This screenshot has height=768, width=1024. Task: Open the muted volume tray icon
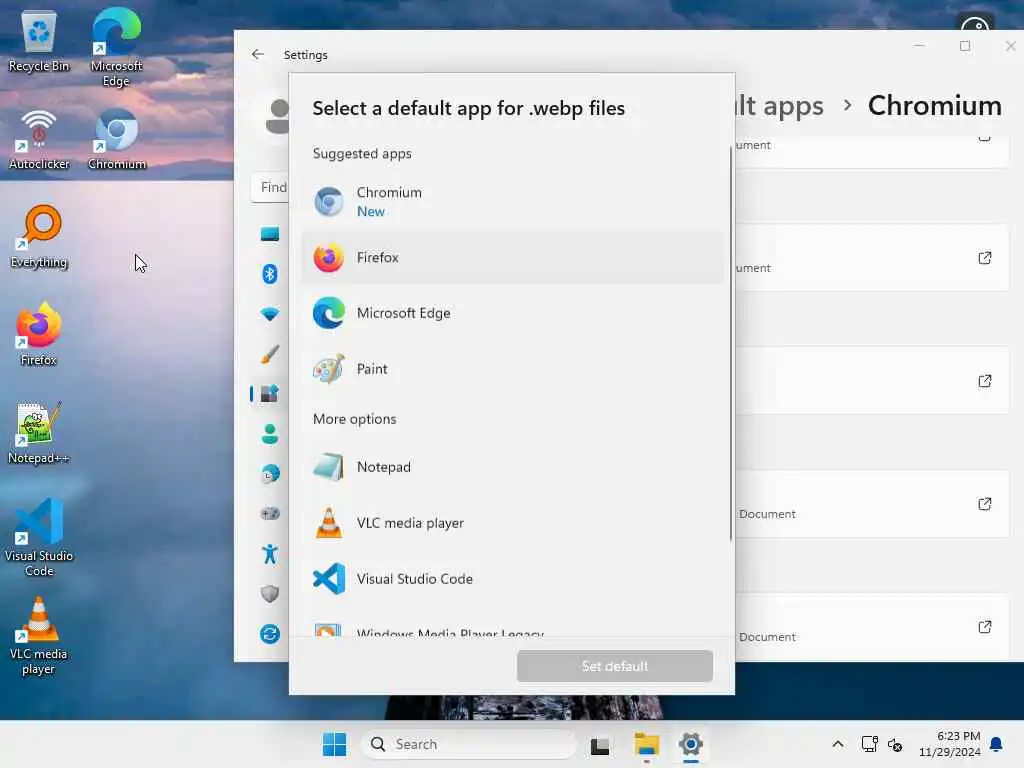(895, 744)
